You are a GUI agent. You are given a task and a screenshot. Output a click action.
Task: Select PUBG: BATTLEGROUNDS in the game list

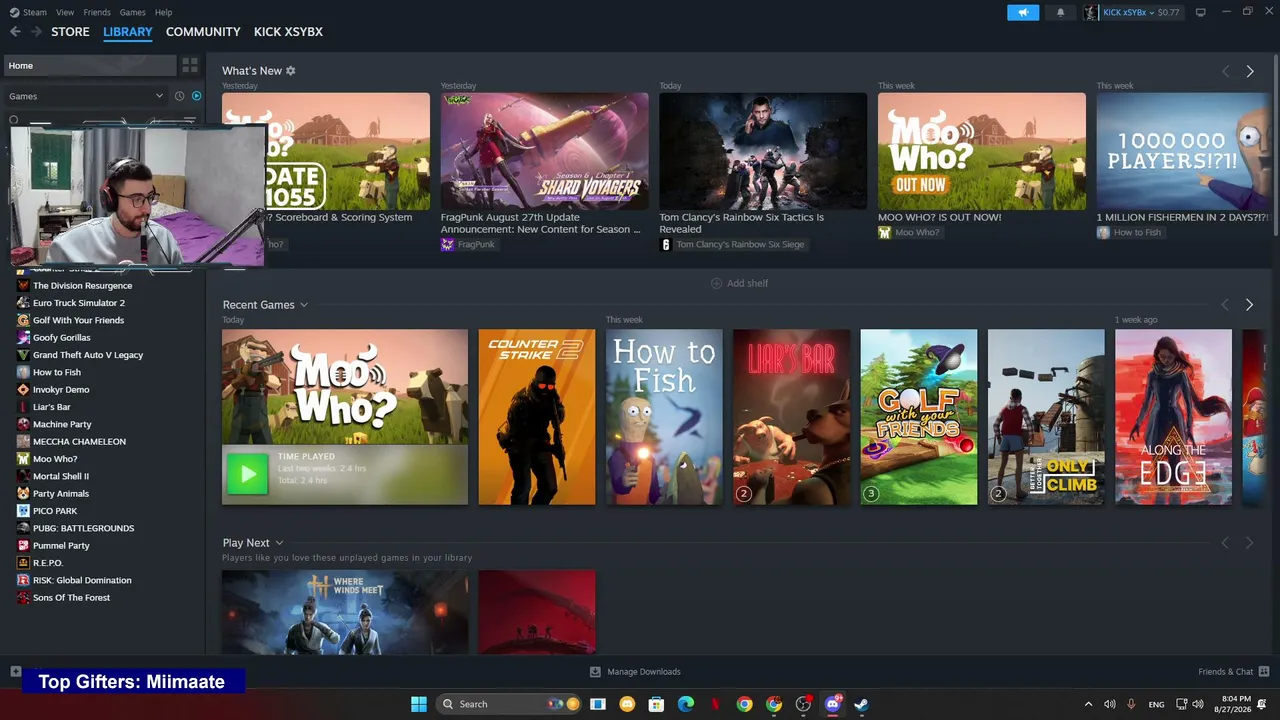pos(83,528)
